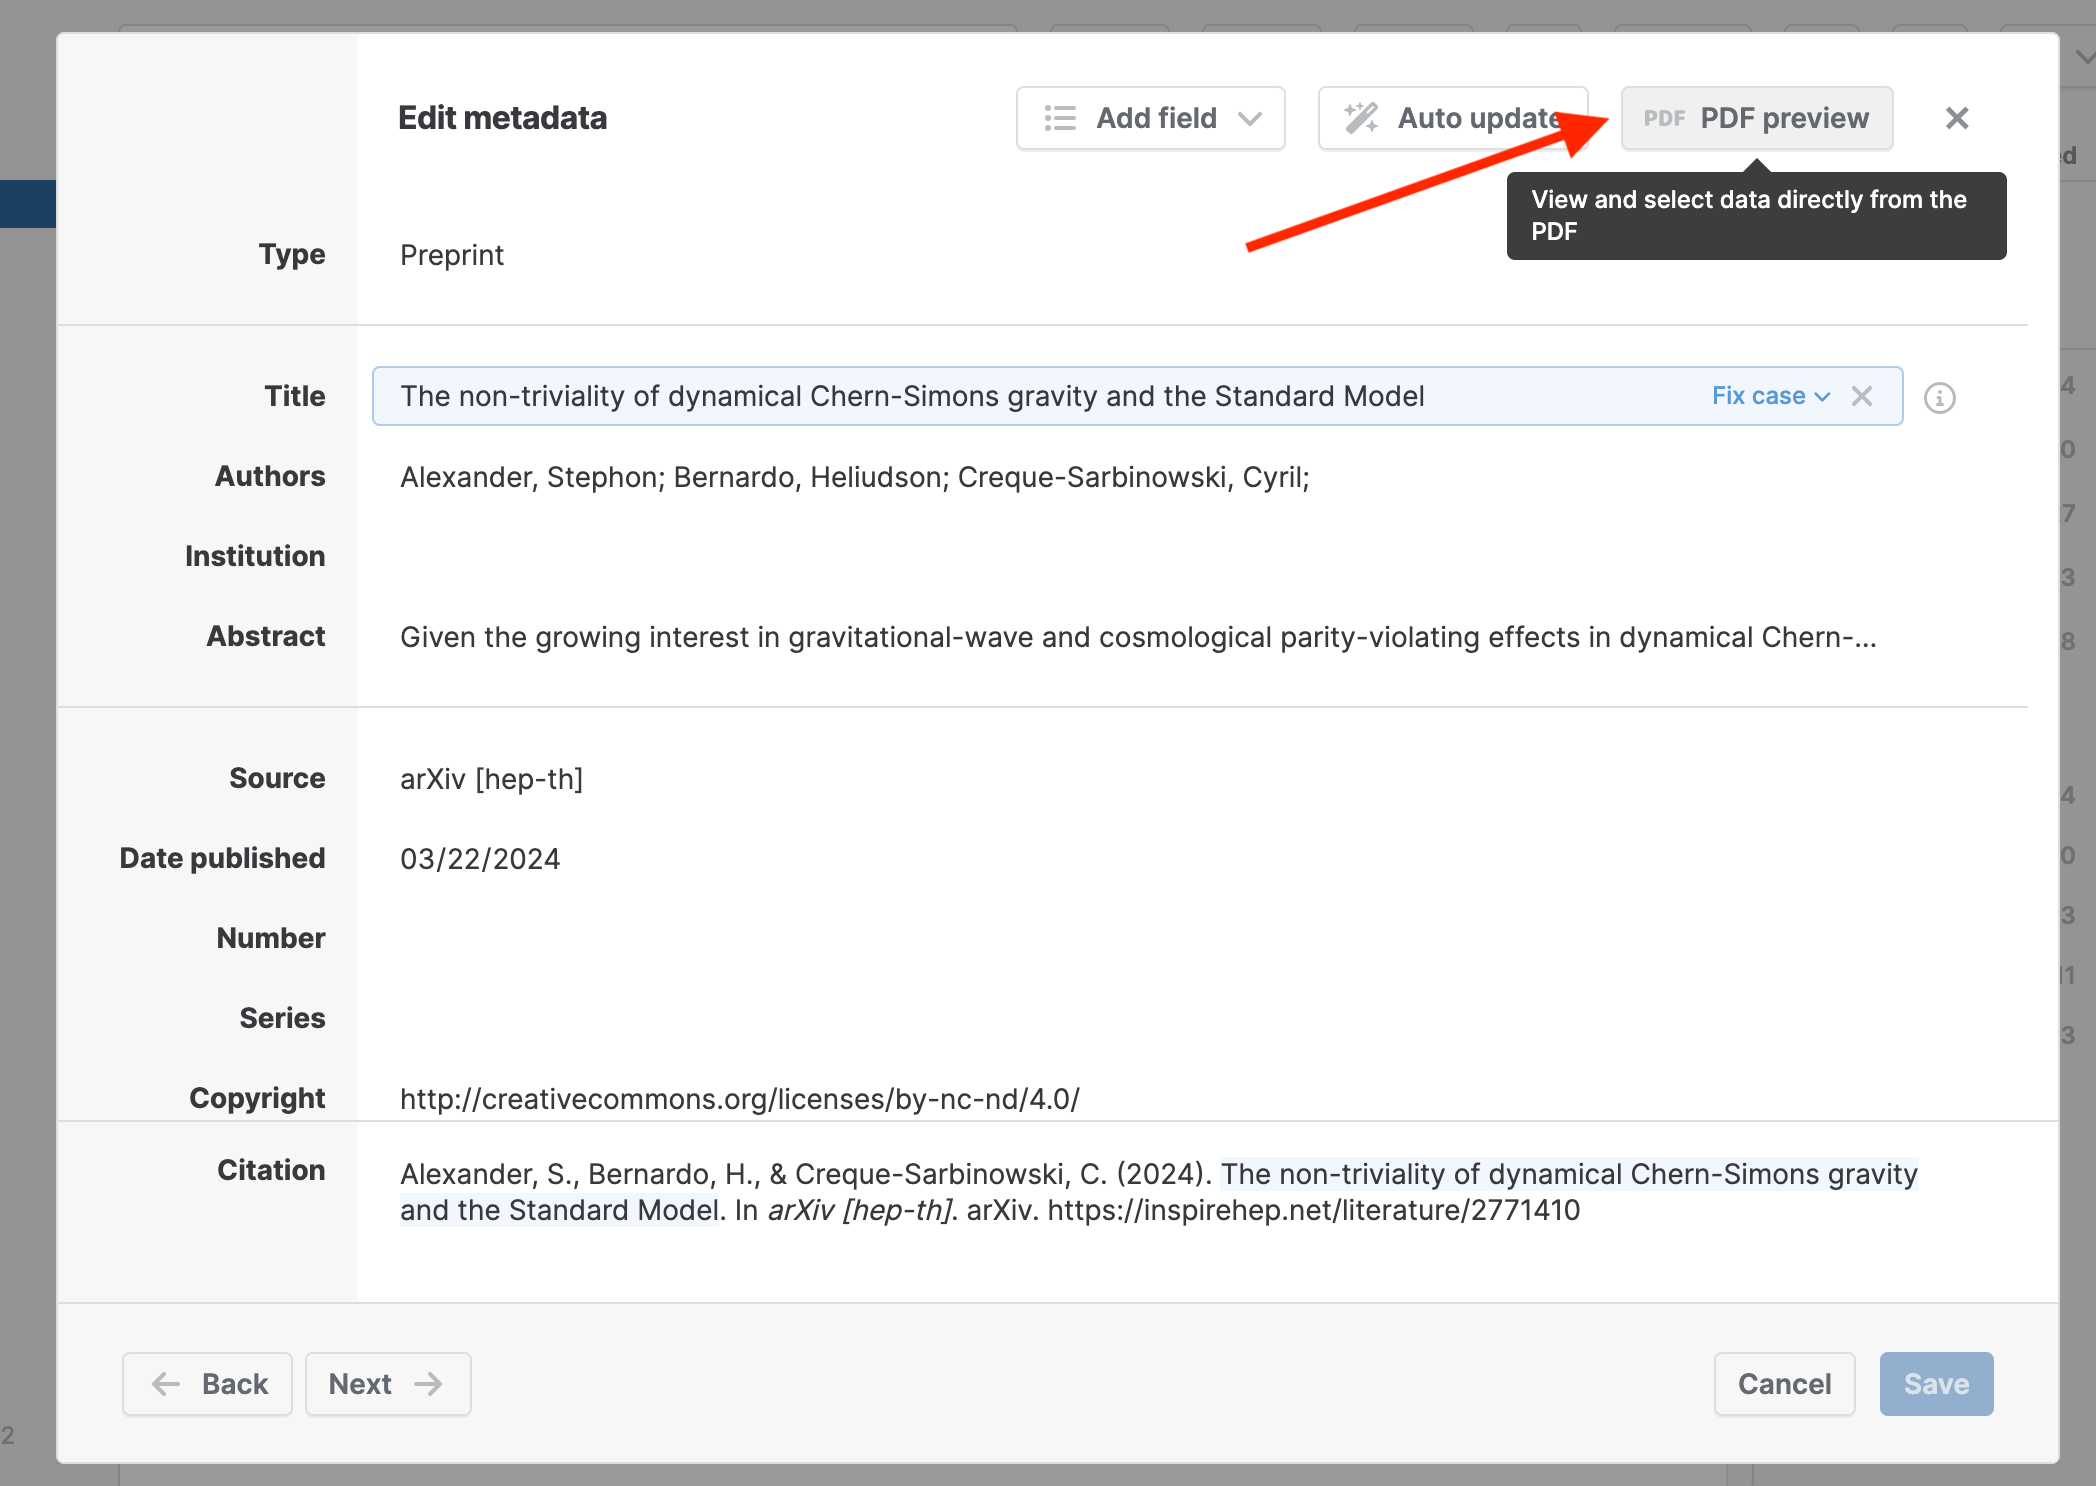Expand the Add field dropdown chevron

[1250, 118]
